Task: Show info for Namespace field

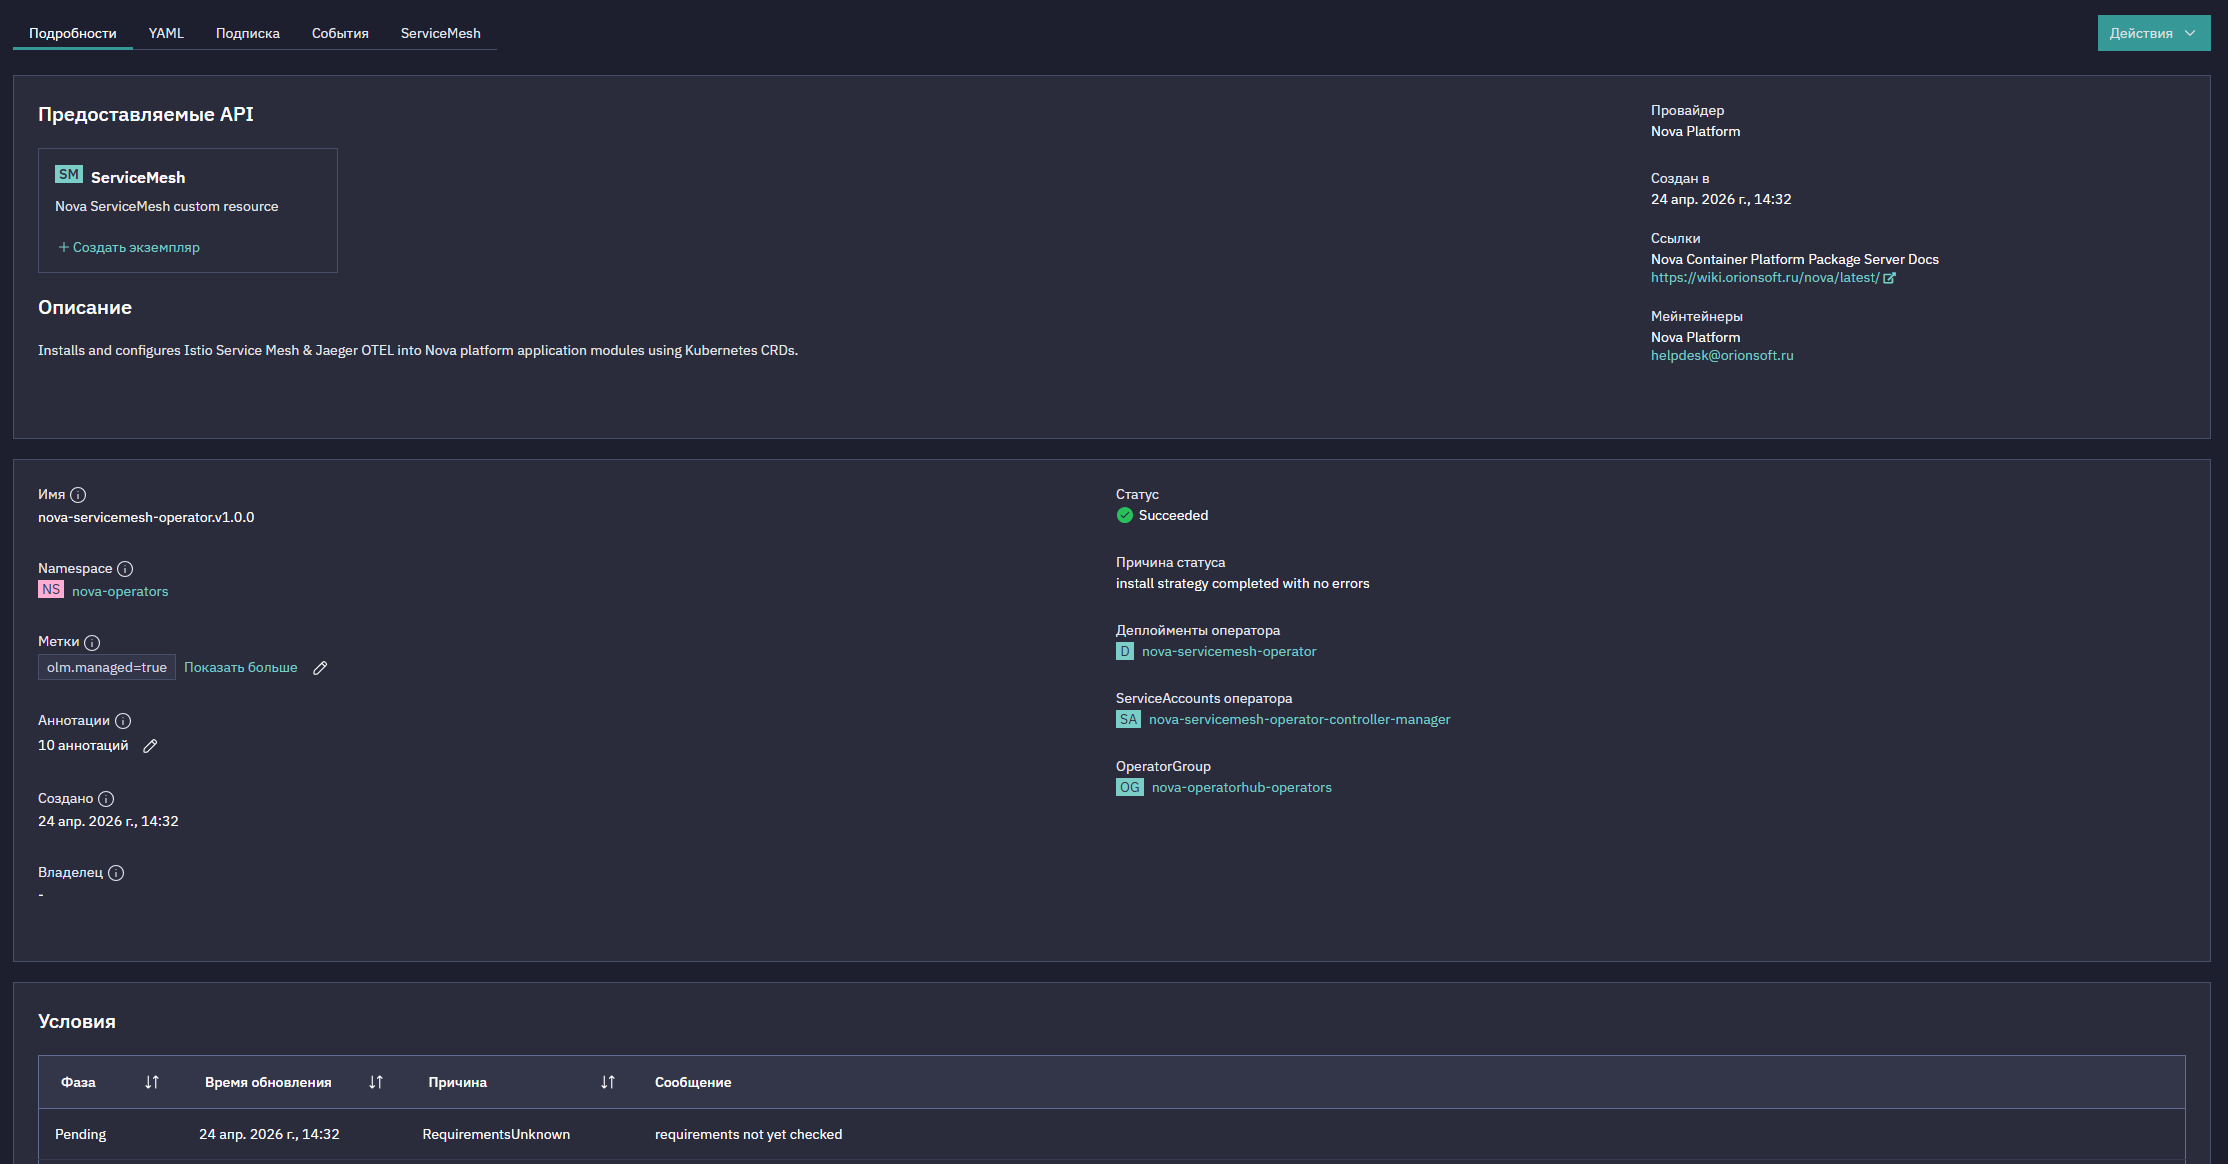Action: tap(125, 569)
